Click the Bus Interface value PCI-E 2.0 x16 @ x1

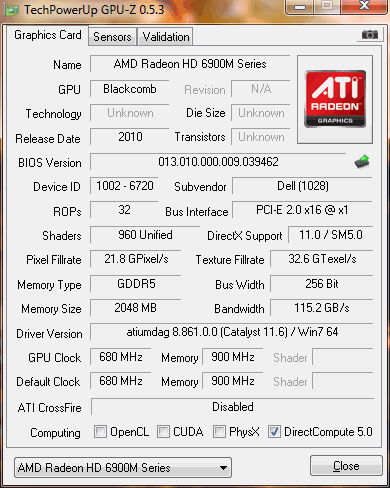point(303,210)
